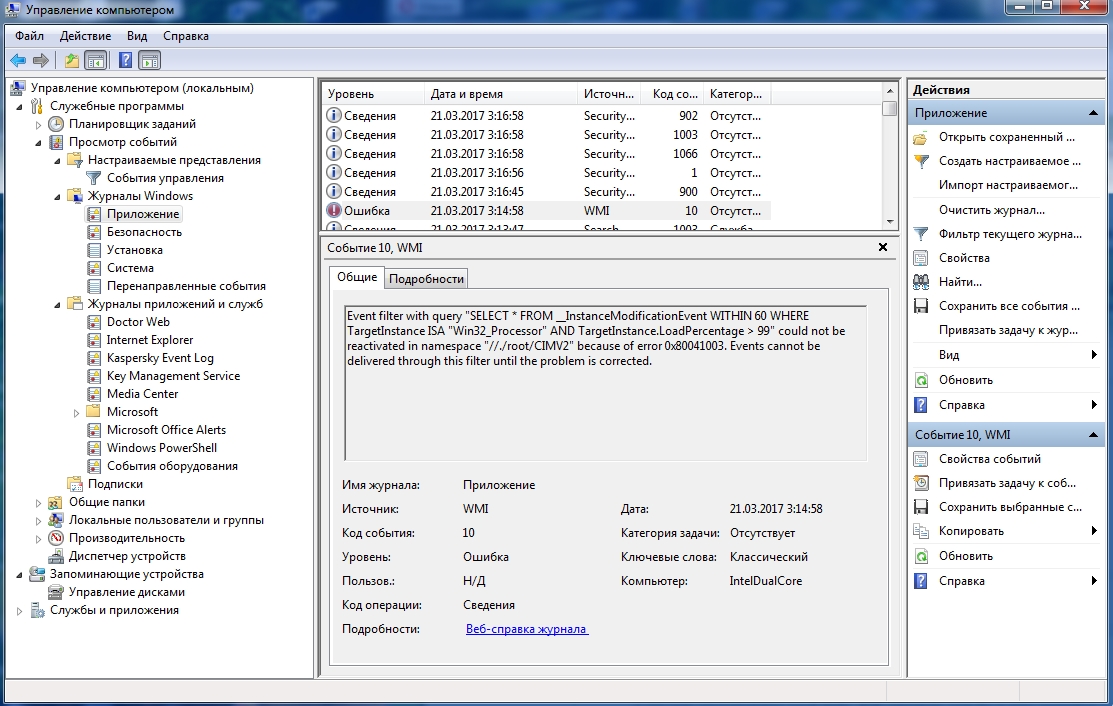Click the Просмотр событий tree icon
The height and width of the screenshot is (706, 1113).
click(56, 142)
